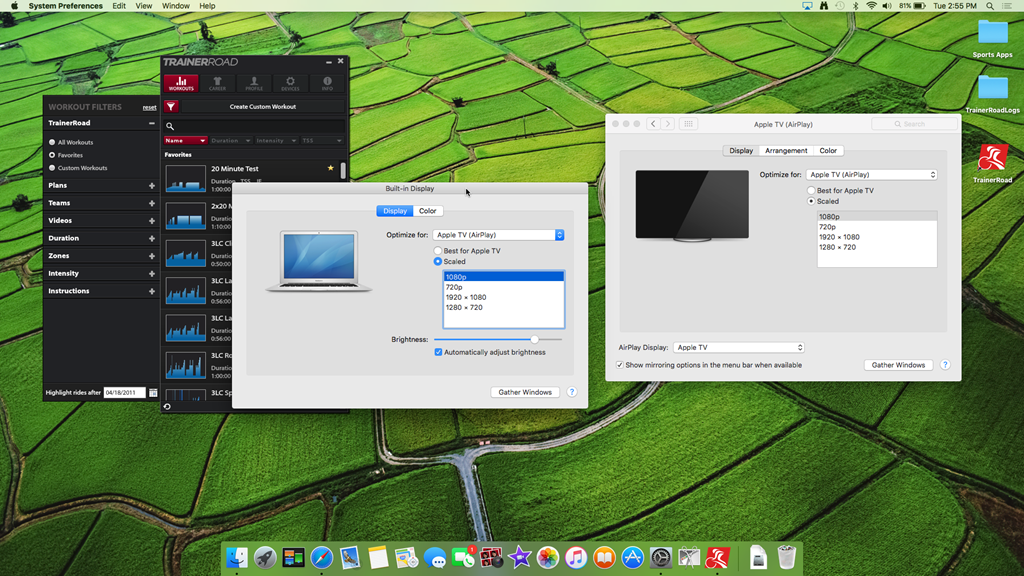Screen dimensions: 1024x576
Task: Click Gather Windows in Built-in Display
Action: point(525,392)
